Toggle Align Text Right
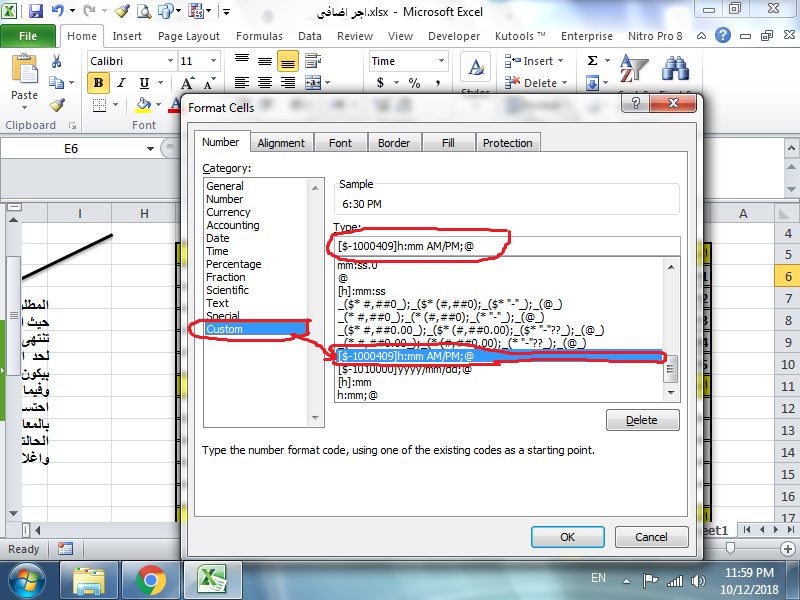800x600 pixels. pos(288,83)
